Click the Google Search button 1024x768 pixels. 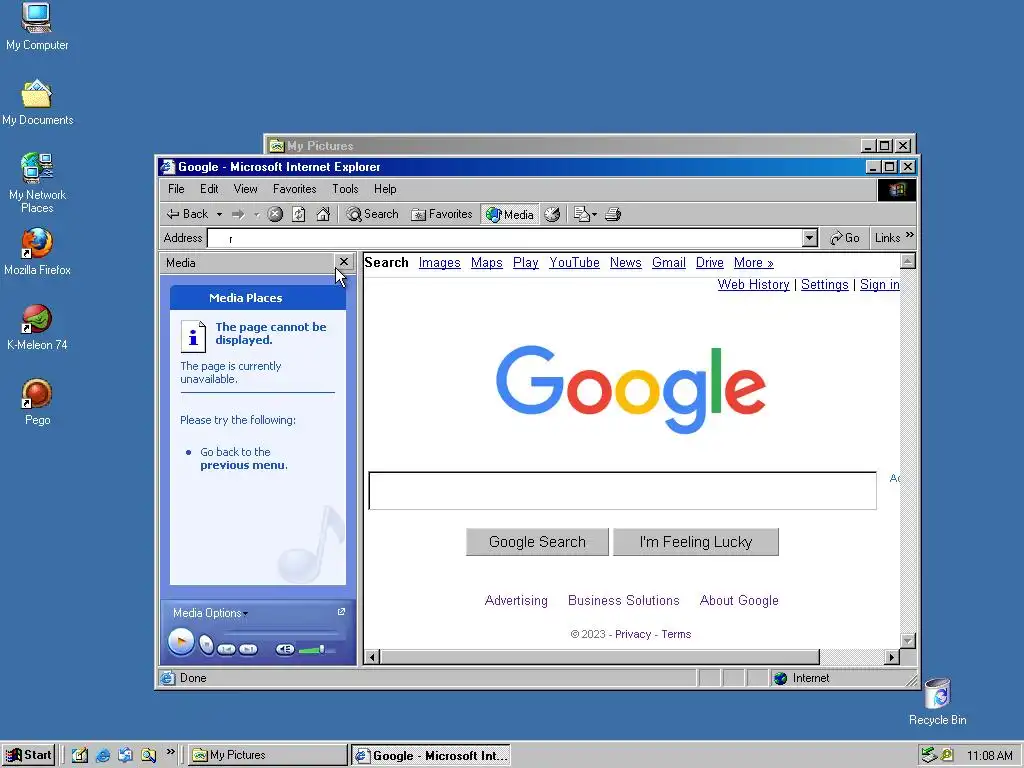[x=537, y=542]
